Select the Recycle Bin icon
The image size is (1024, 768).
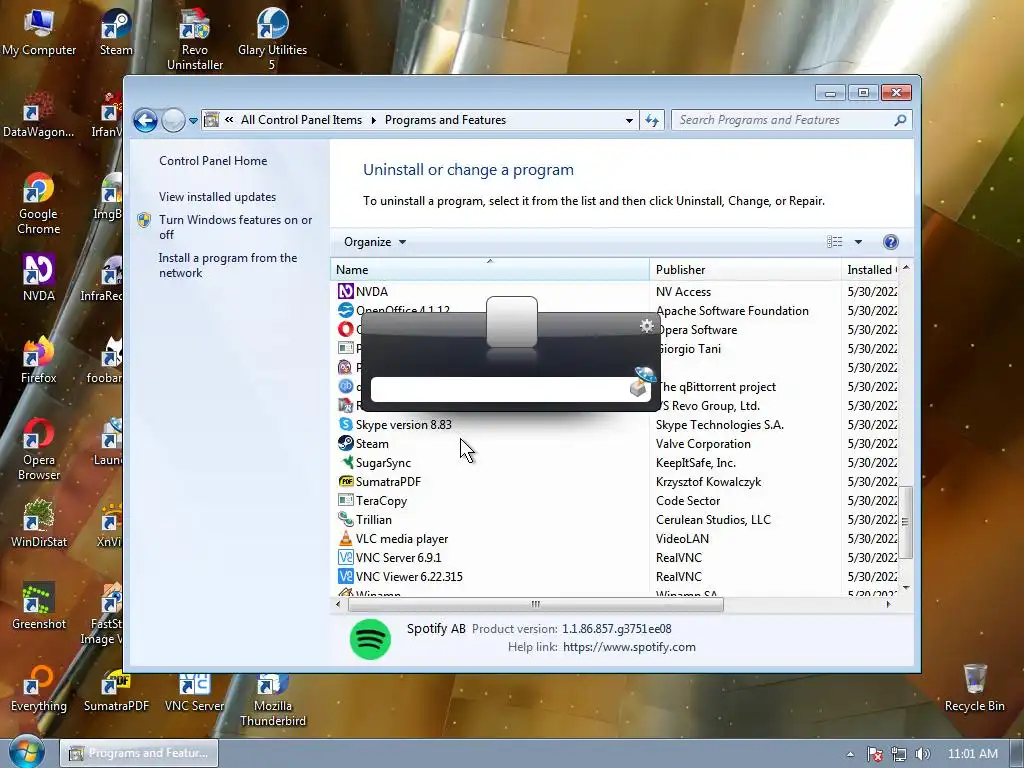tap(974, 688)
